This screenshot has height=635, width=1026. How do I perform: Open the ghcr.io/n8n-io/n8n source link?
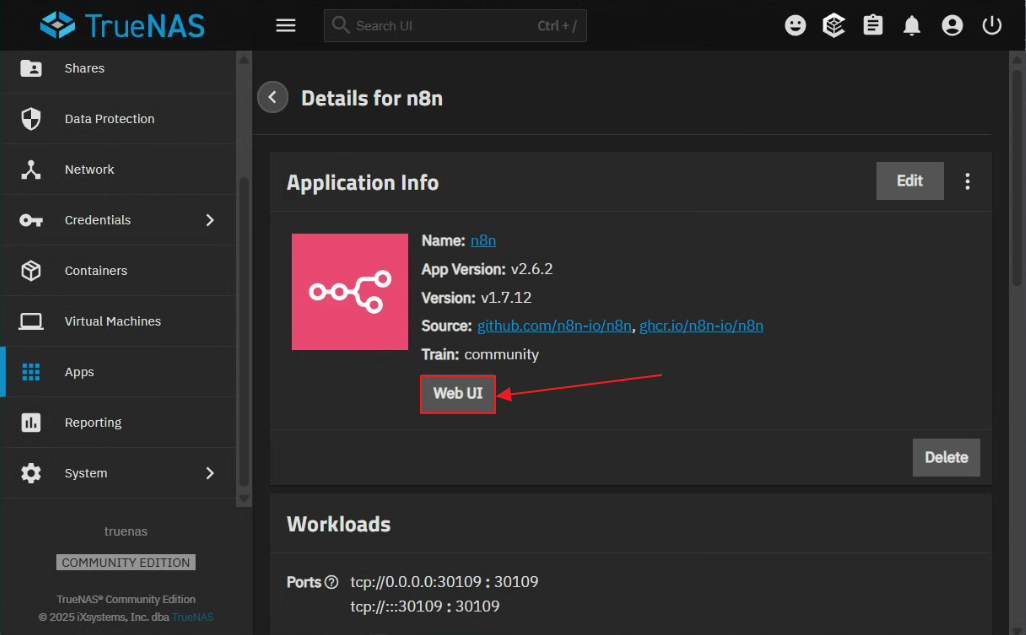(x=701, y=326)
